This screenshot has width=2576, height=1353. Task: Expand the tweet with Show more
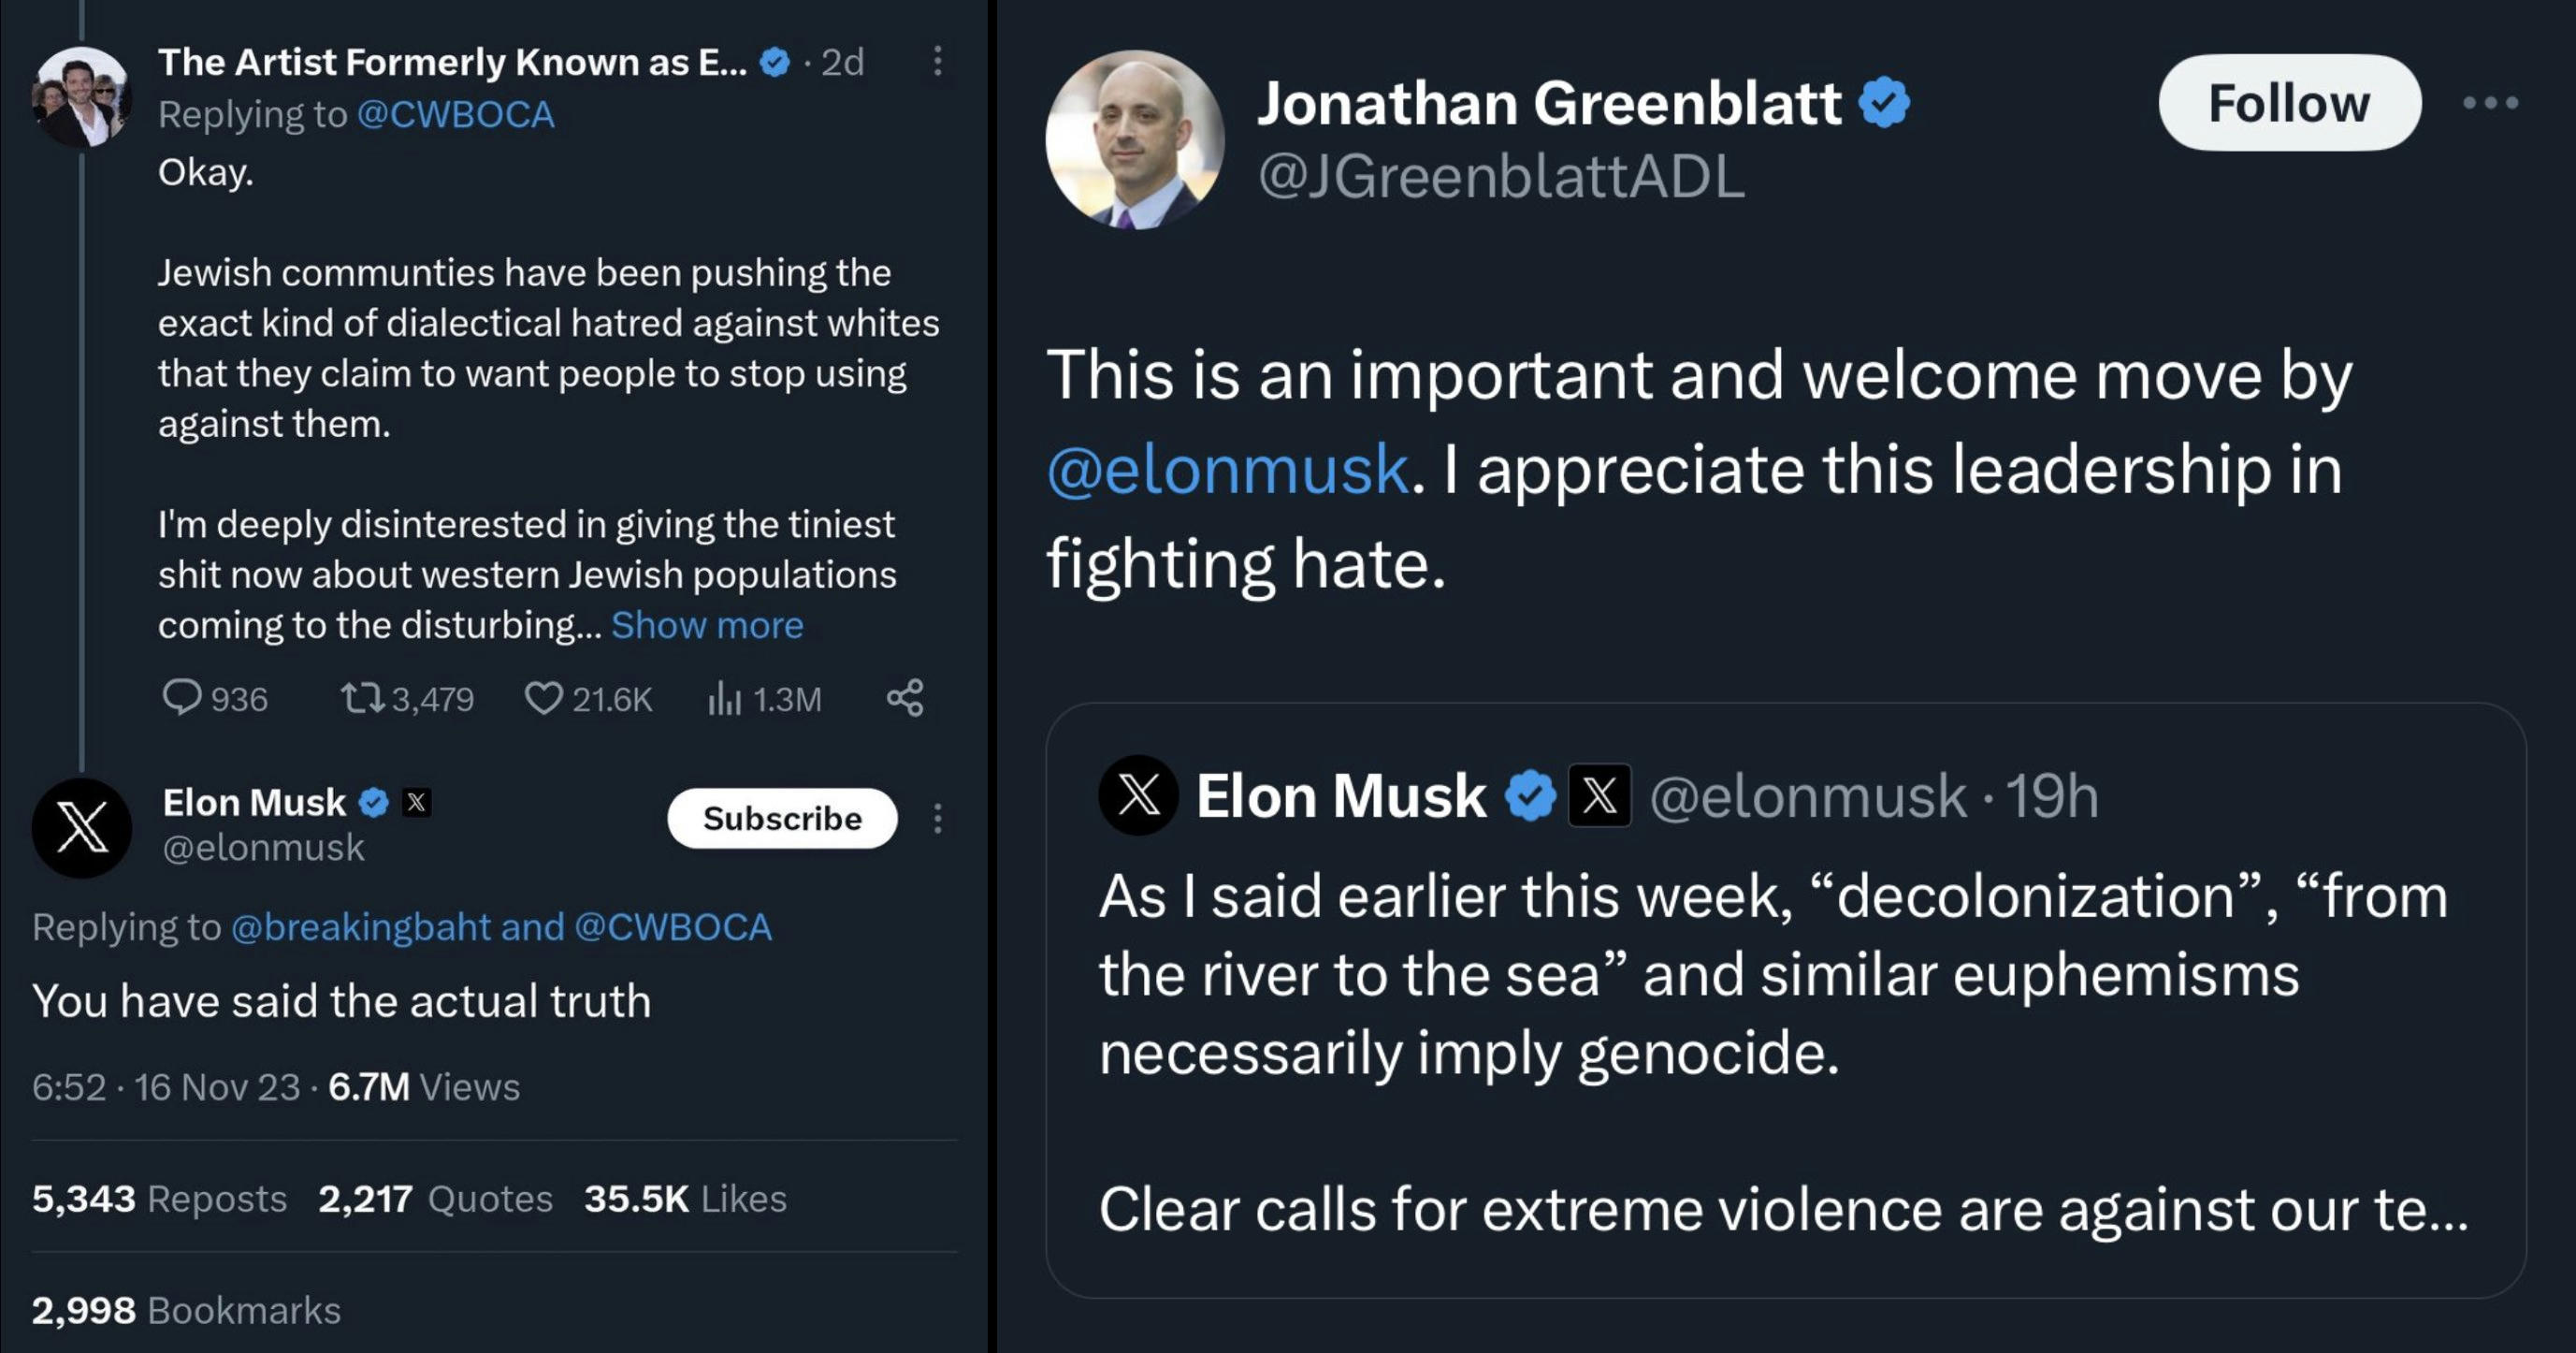click(x=707, y=625)
